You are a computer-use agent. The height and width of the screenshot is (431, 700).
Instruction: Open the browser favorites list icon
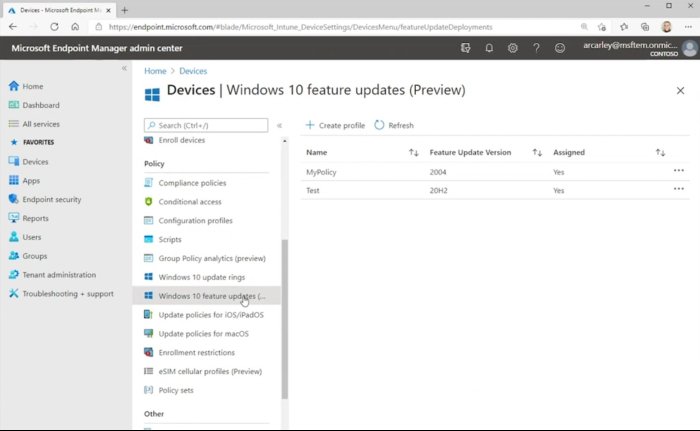coord(624,27)
